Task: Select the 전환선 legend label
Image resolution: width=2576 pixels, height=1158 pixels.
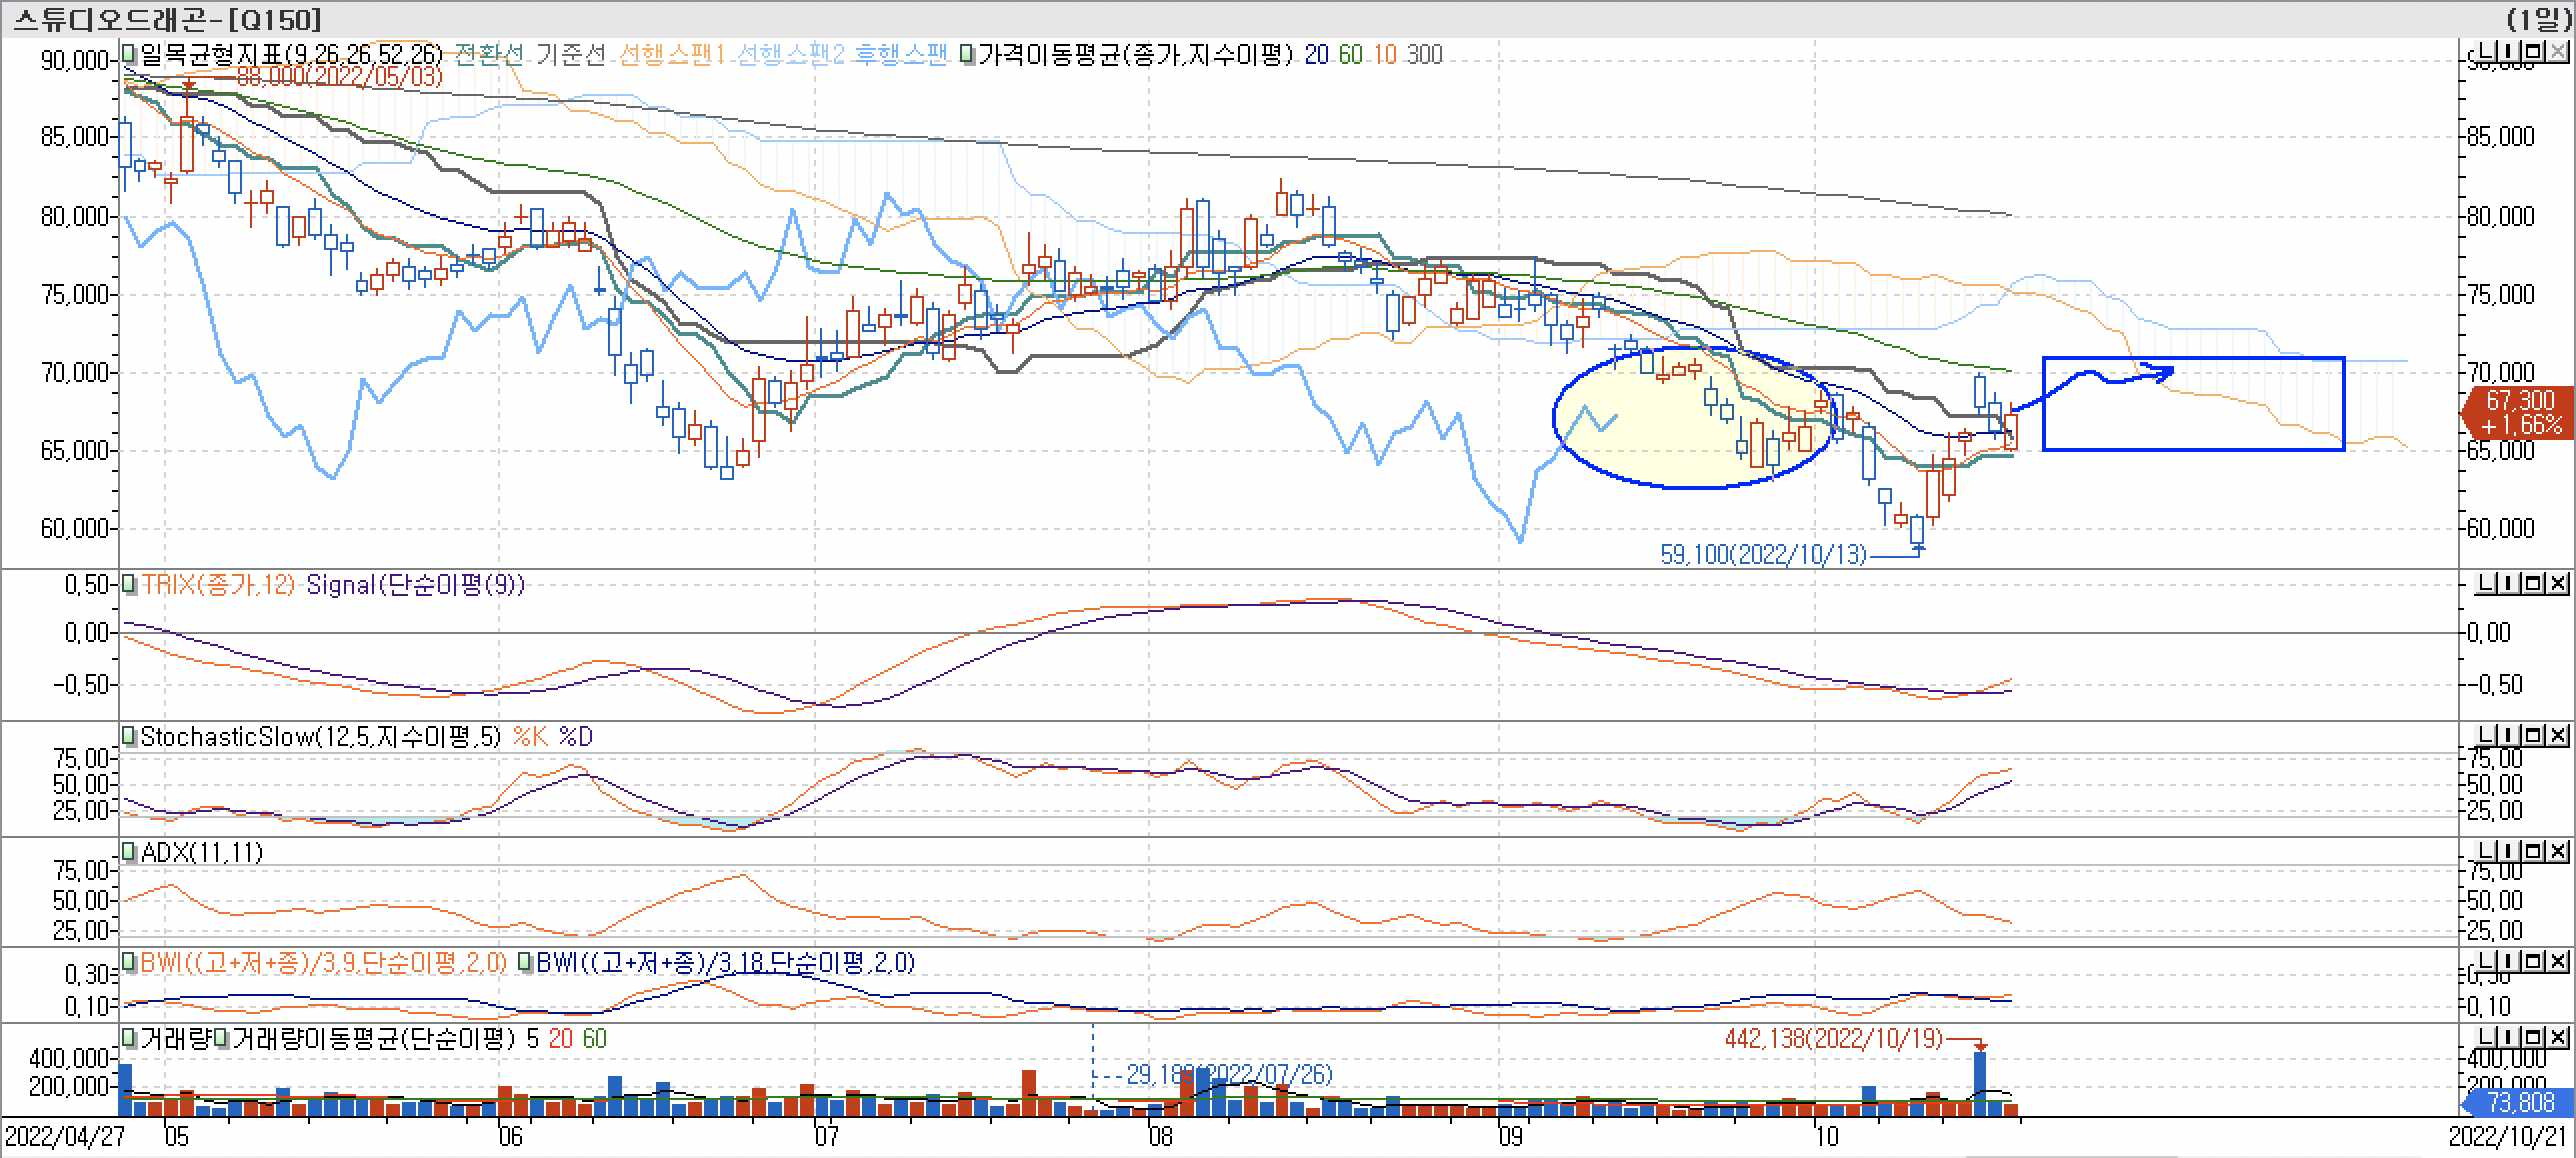Action: pyautogui.click(x=489, y=54)
